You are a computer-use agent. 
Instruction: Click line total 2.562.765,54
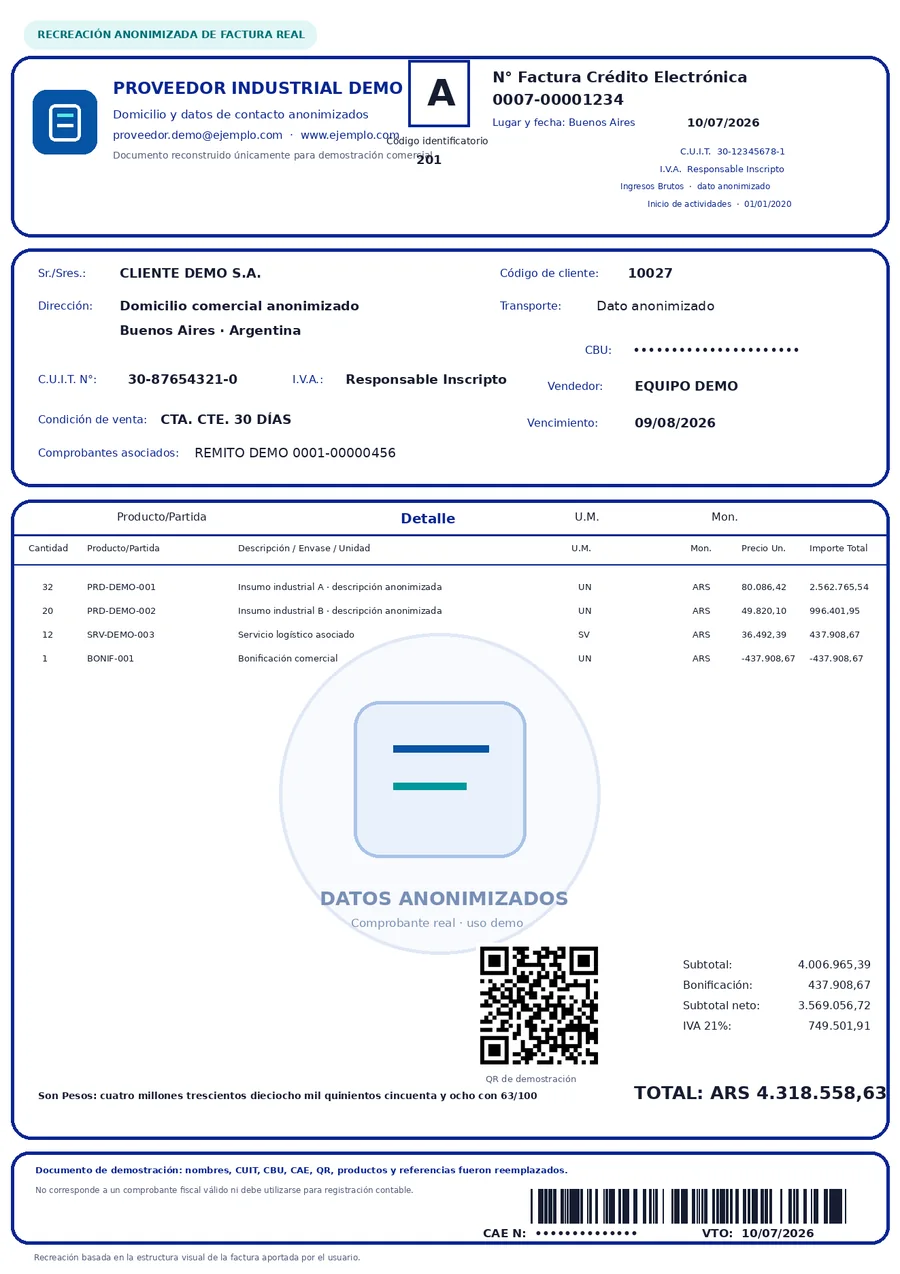click(839, 587)
